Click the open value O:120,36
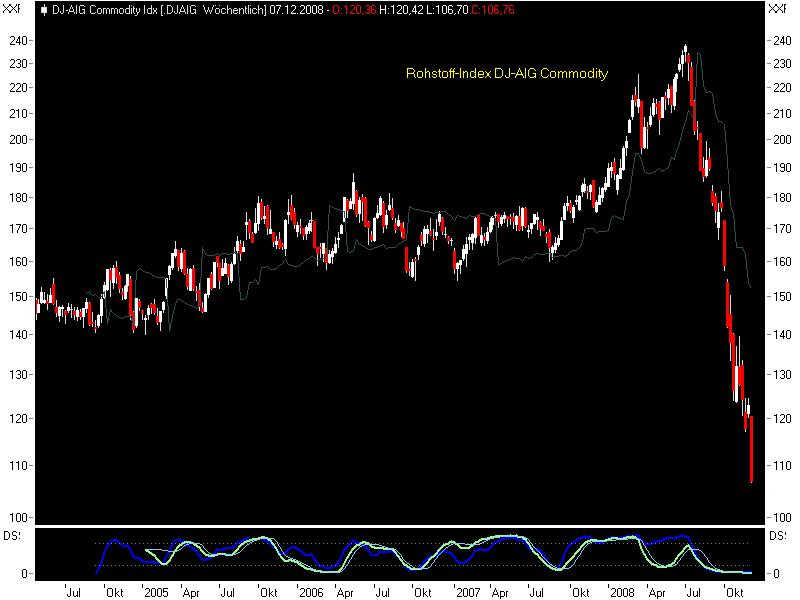800x600 pixels. click(354, 10)
